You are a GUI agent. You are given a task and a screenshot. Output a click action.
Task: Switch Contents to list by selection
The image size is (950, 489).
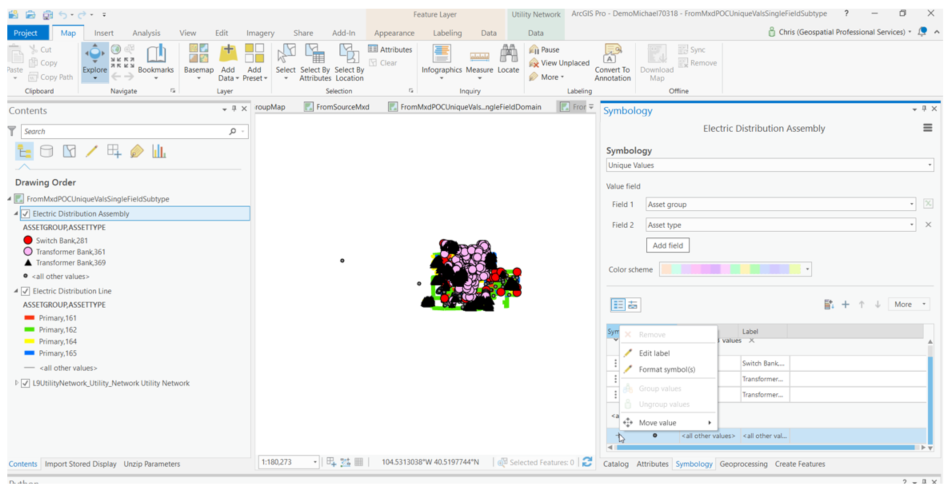click(69, 151)
